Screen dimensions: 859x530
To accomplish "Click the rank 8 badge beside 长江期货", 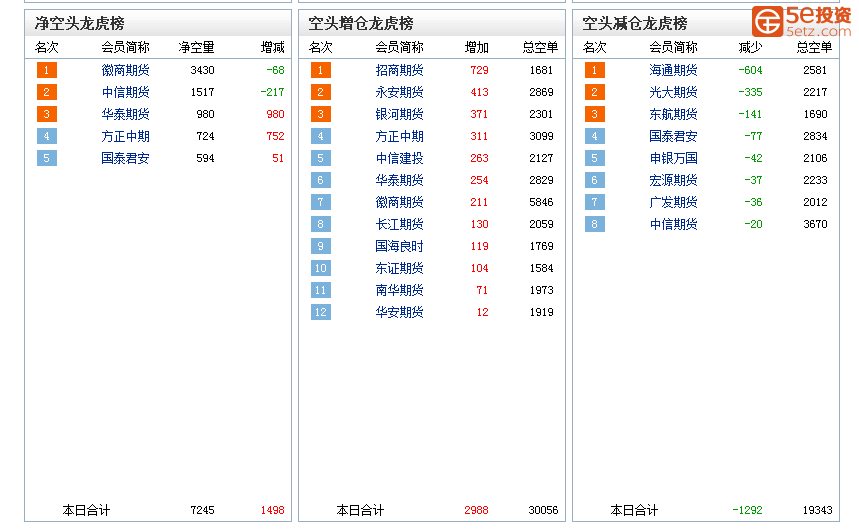I will [320, 224].
